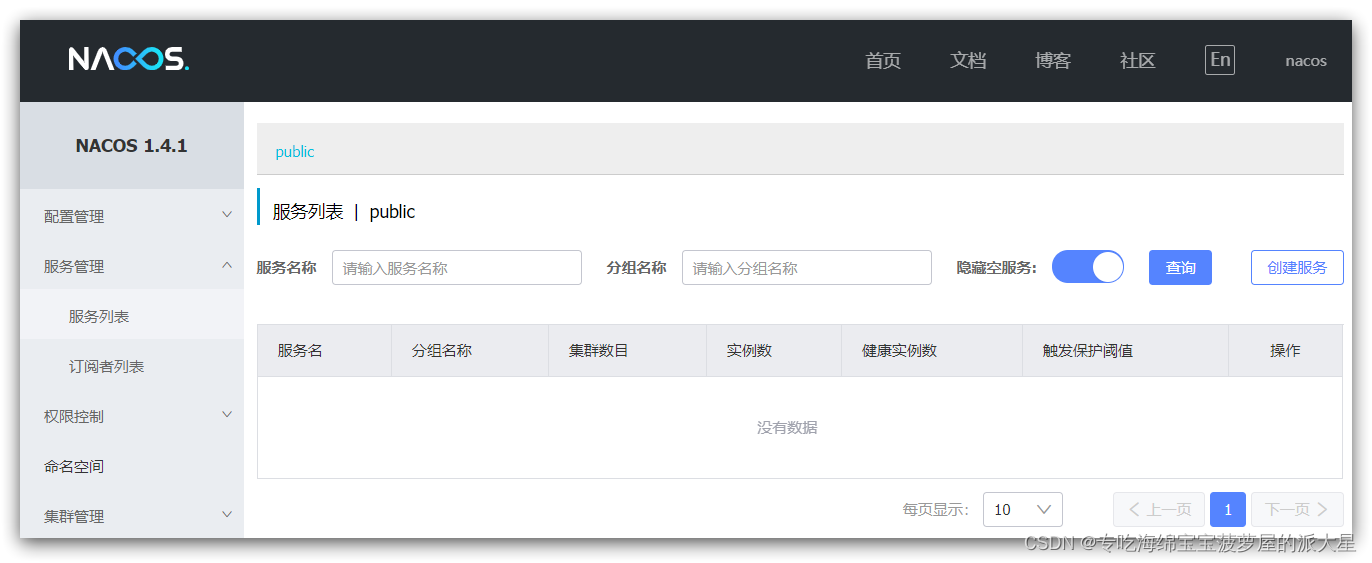Click the 上一页 pagination button
The width and height of the screenshot is (1372, 563).
click(1159, 509)
